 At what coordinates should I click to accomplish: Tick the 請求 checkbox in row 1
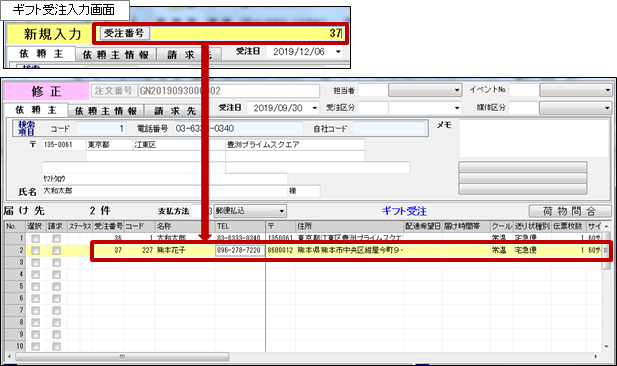click(56, 238)
